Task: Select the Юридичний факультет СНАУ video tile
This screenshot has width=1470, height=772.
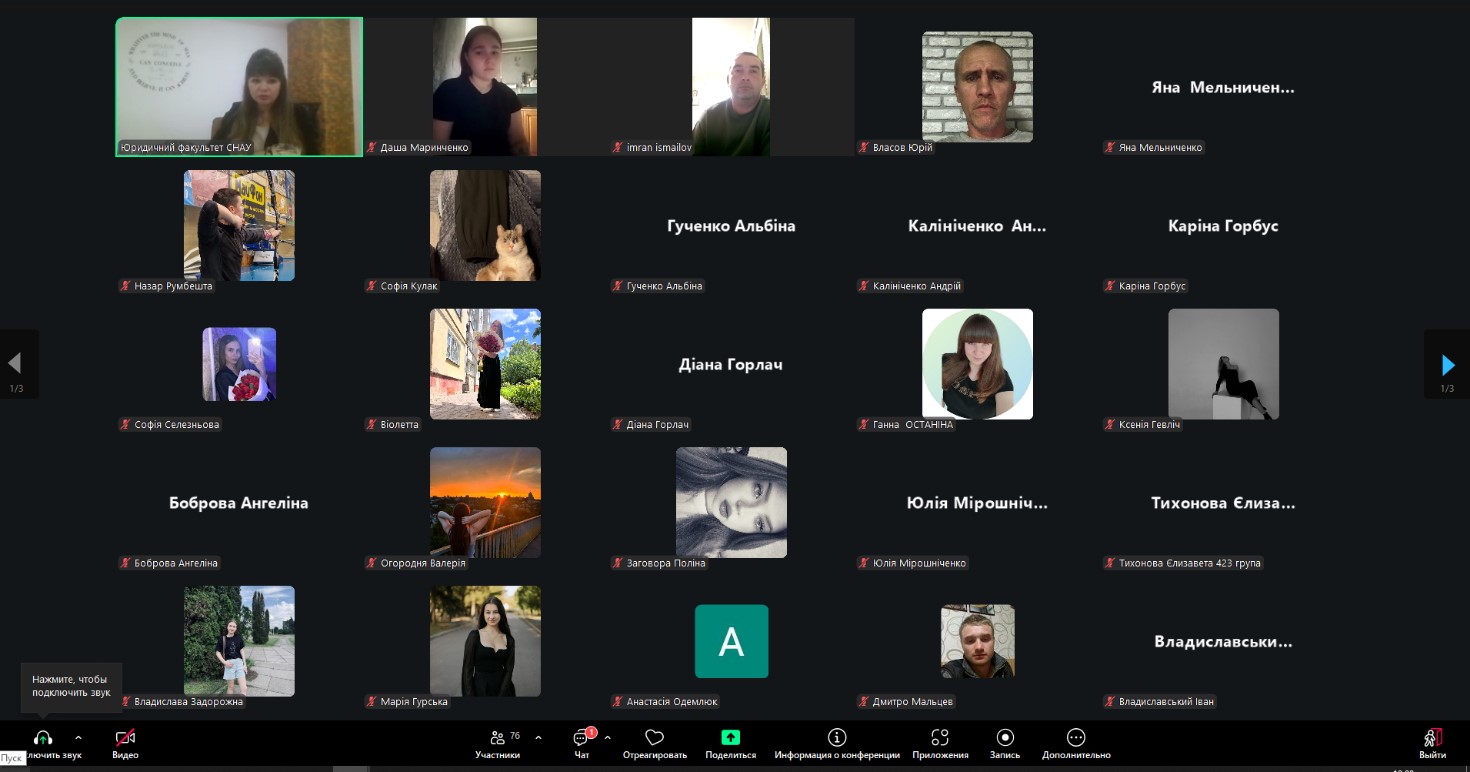Action: click(239, 87)
